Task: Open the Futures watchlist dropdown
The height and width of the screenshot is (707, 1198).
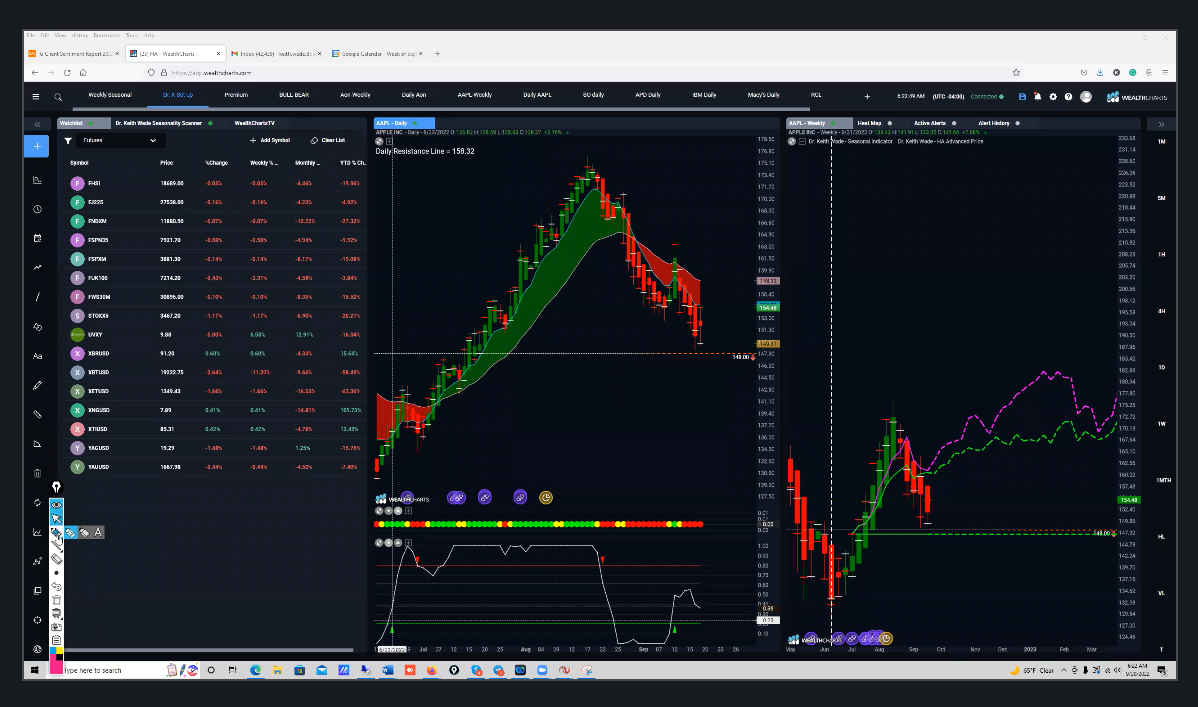Action: pyautogui.click(x=121, y=141)
